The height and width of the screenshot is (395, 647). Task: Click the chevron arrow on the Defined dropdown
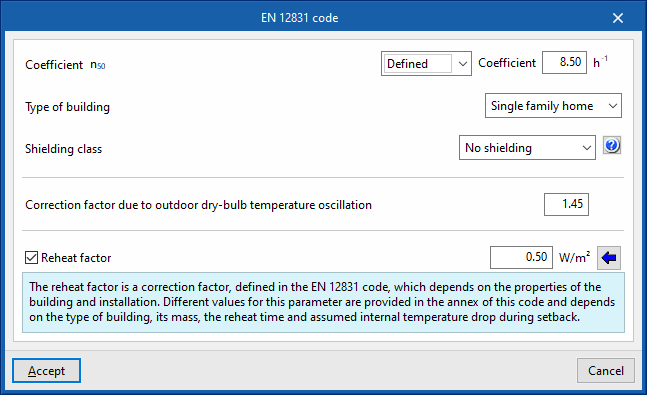pyautogui.click(x=463, y=64)
